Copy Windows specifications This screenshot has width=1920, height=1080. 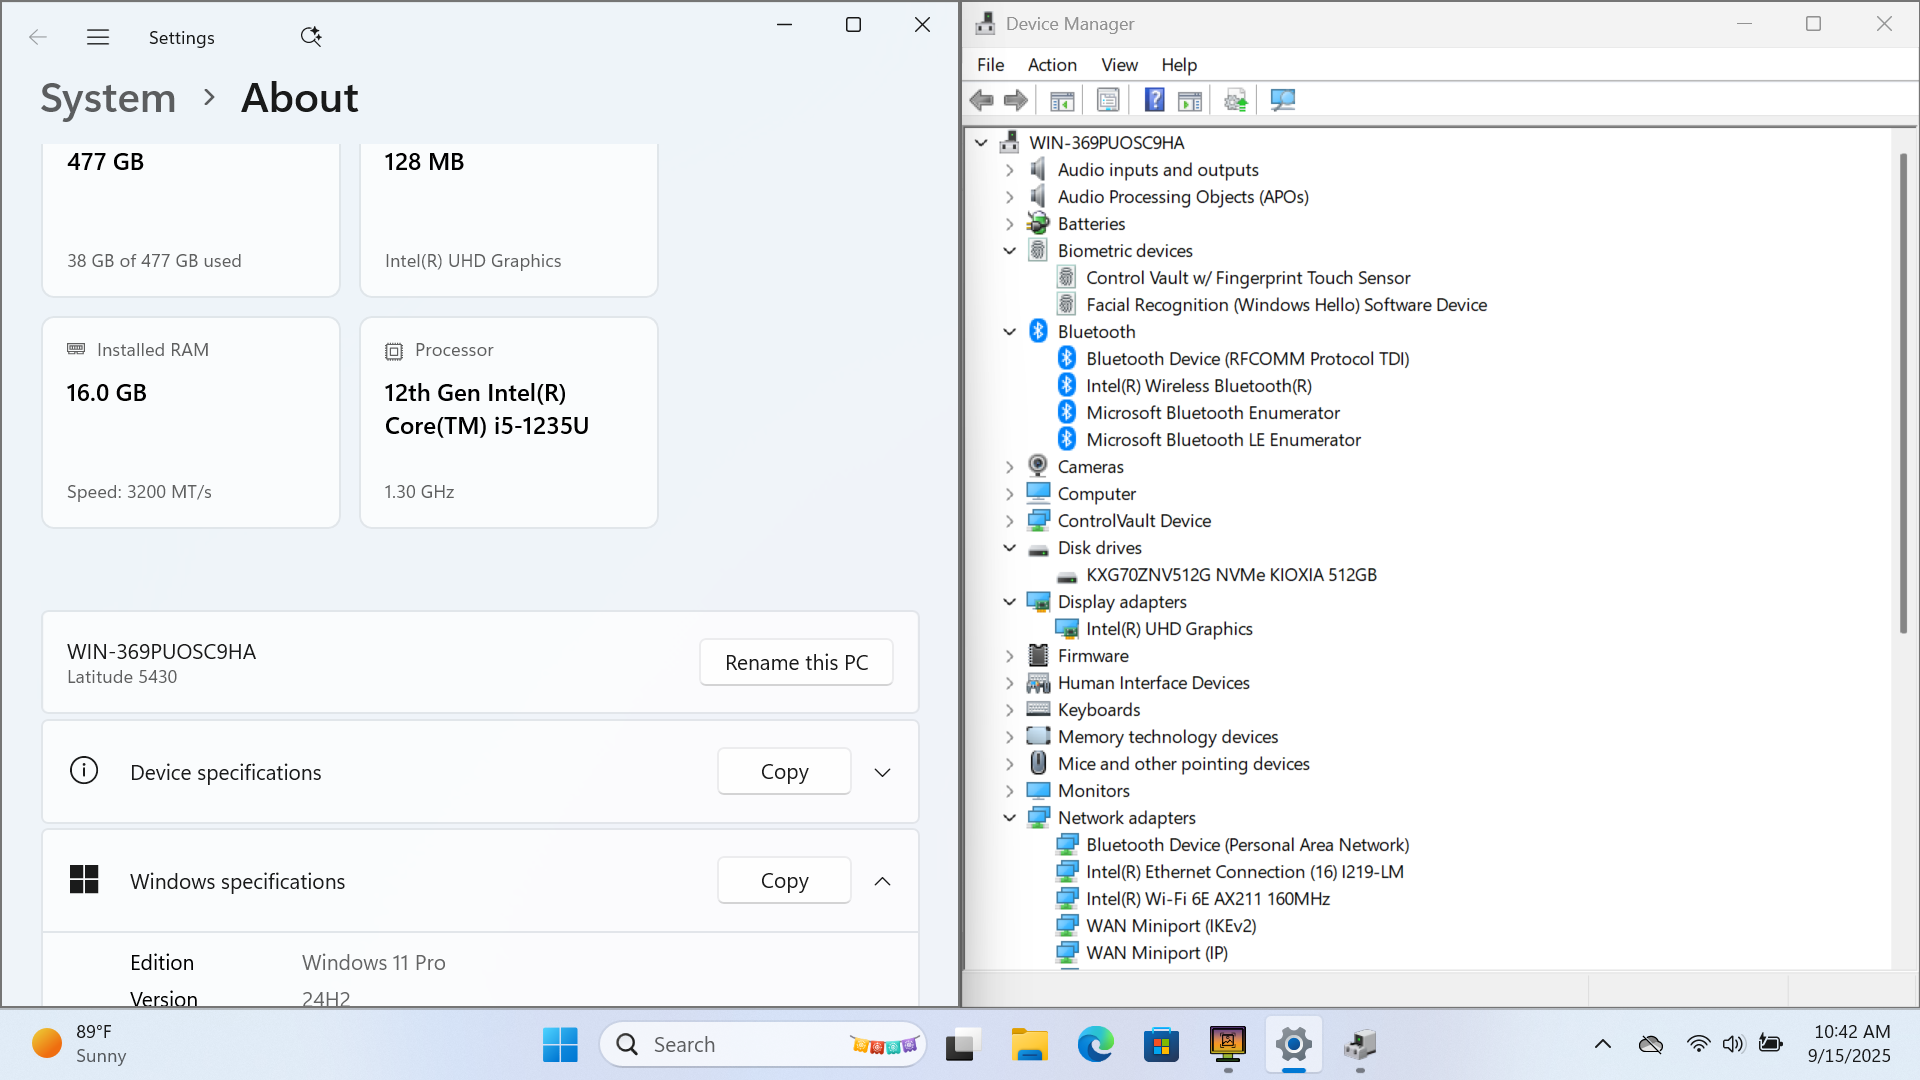[784, 880]
